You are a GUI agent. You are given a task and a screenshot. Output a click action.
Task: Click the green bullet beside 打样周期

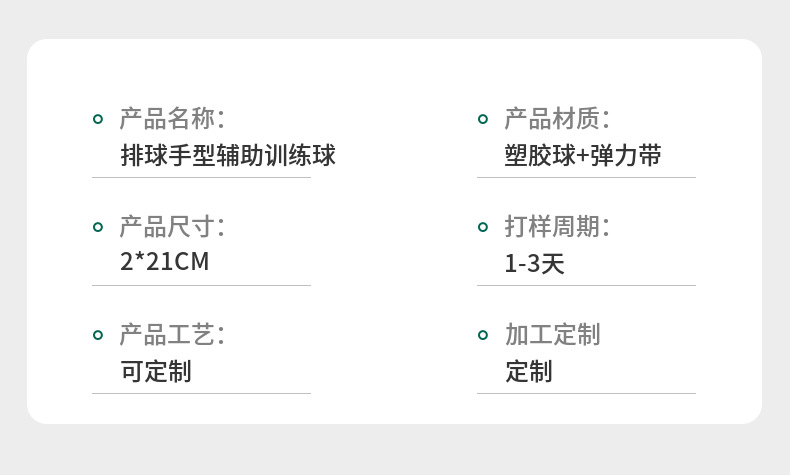(x=483, y=227)
